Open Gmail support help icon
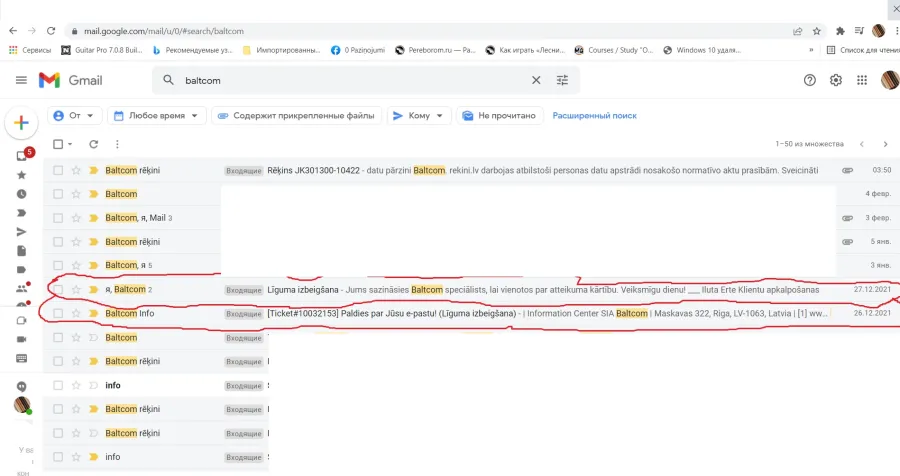Viewport: 900px width, 476px height. [x=809, y=80]
